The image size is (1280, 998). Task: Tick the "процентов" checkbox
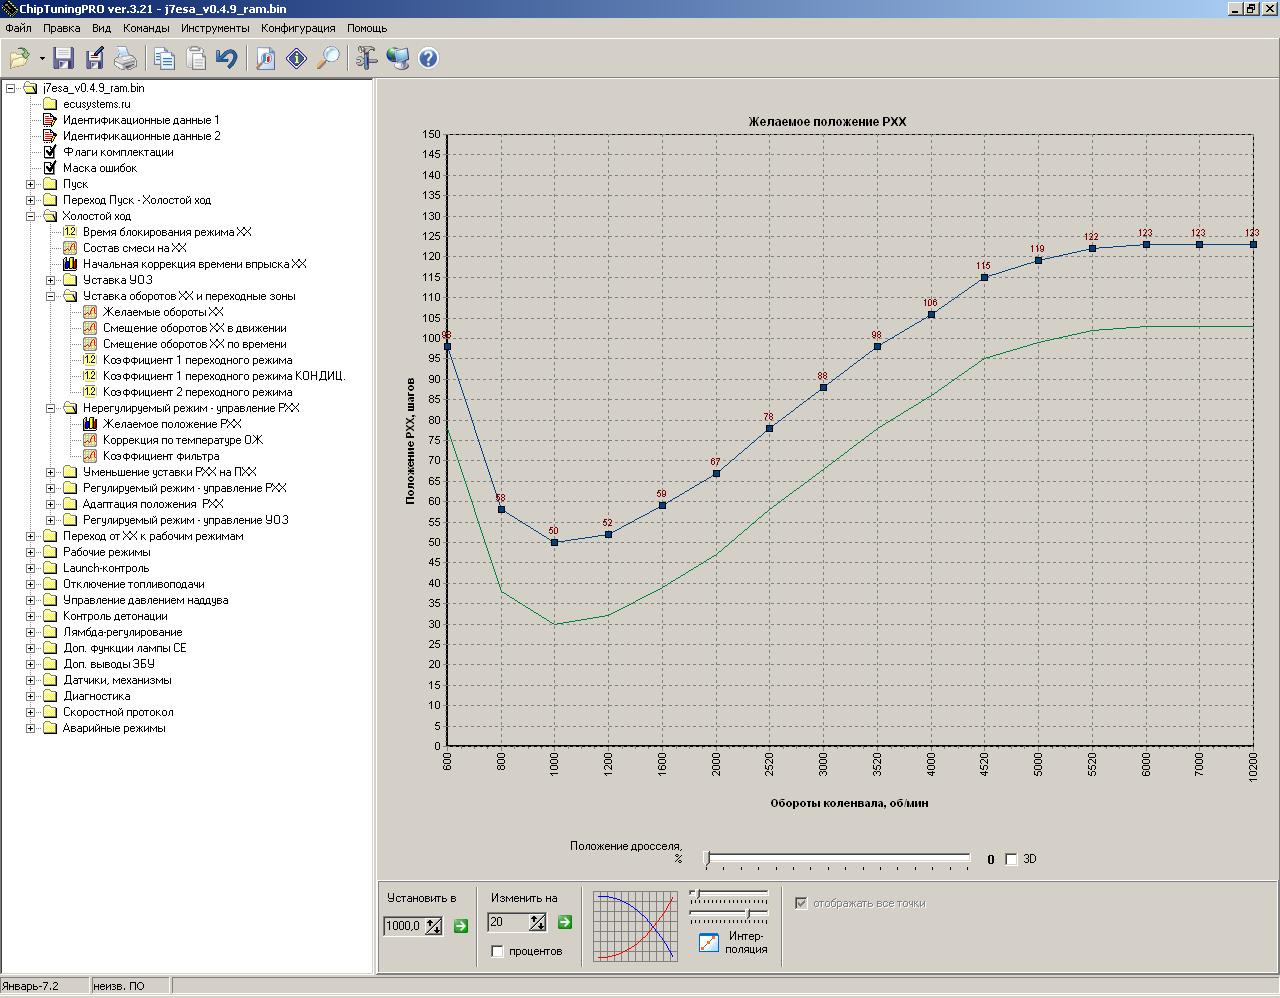(497, 951)
